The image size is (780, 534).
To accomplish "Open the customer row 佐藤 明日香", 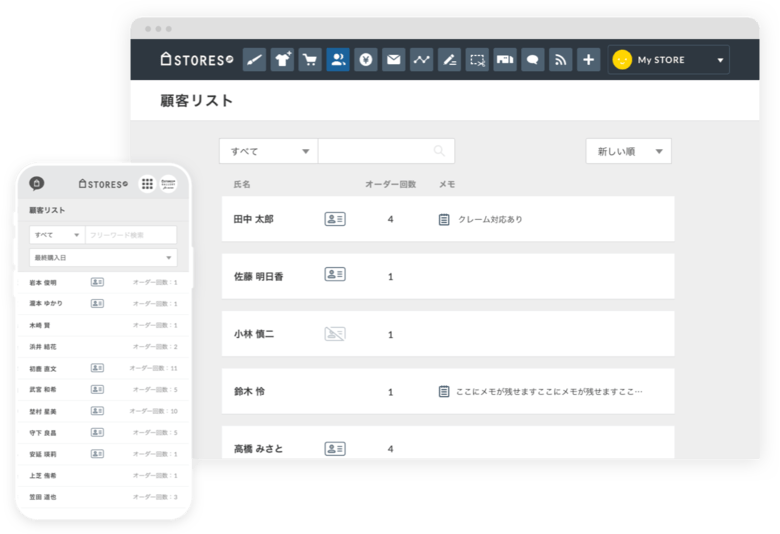I will click(x=448, y=276).
